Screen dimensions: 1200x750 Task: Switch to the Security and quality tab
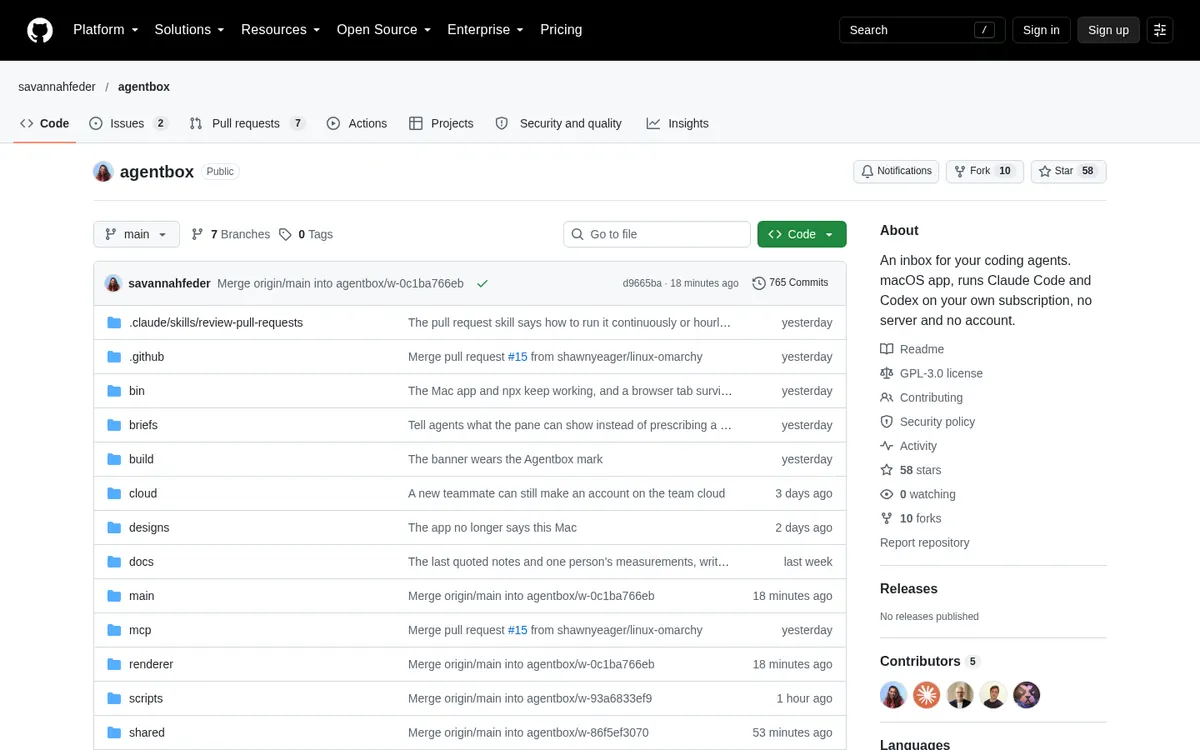559,123
